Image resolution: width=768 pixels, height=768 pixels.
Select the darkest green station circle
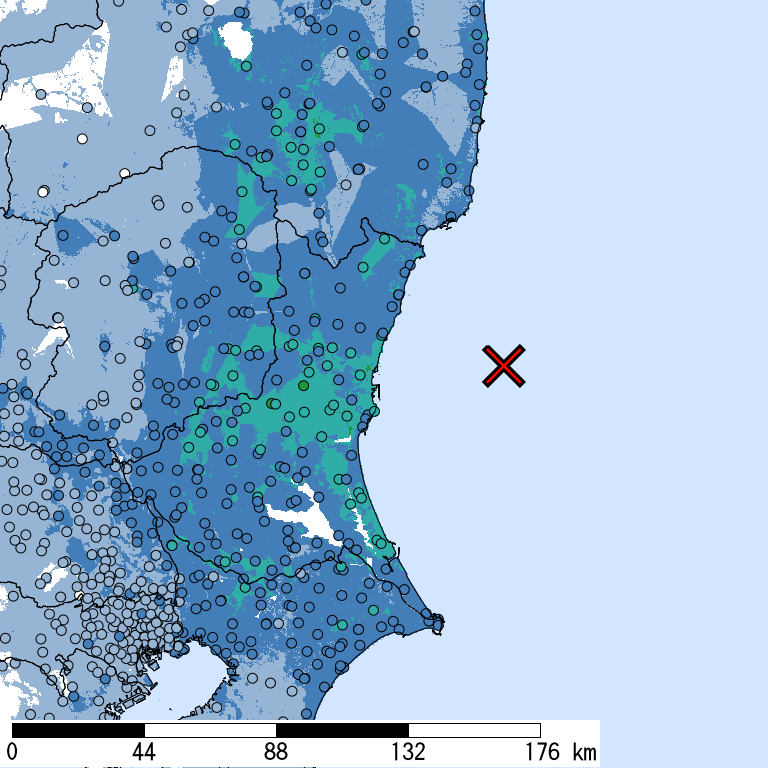click(x=303, y=385)
